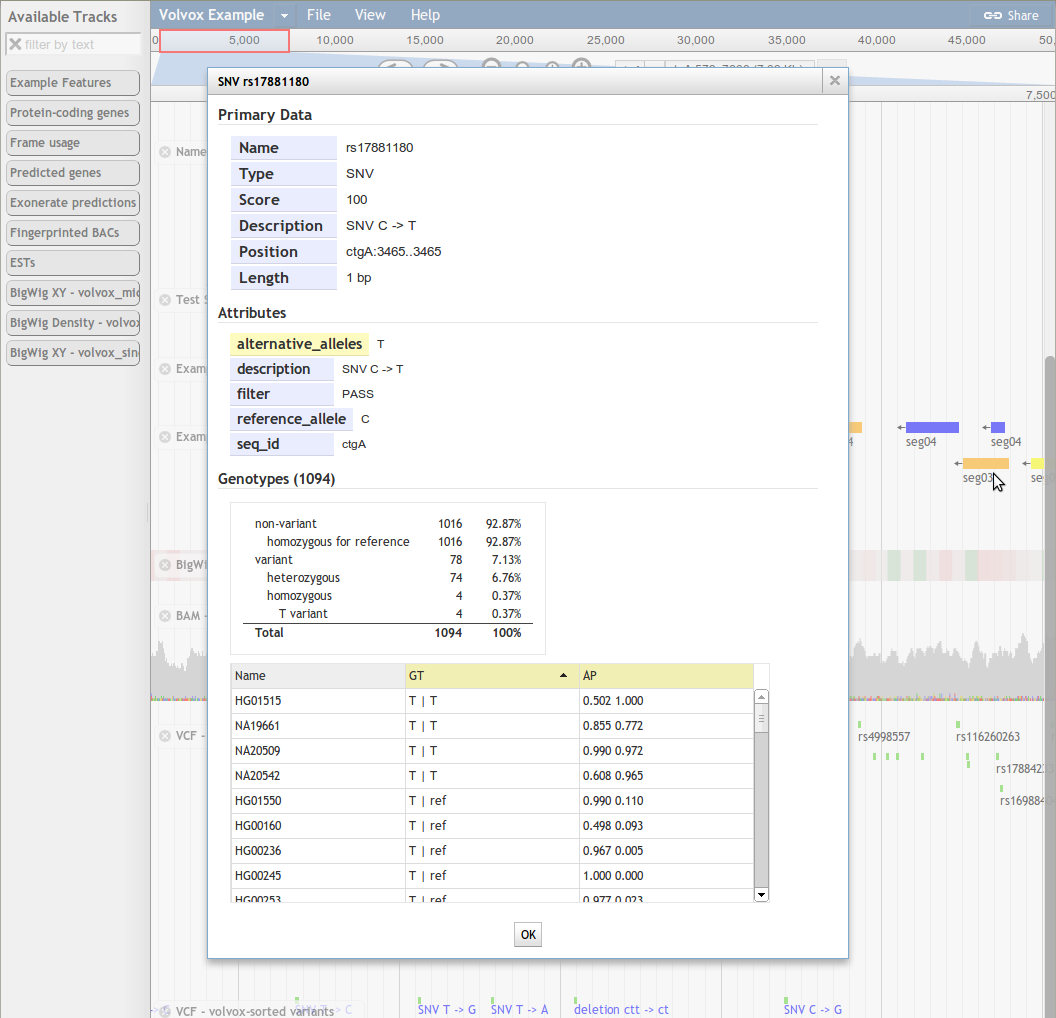This screenshot has width=1056, height=1018.
Task: Select the BigWig Density track
Action: point(73,323)
